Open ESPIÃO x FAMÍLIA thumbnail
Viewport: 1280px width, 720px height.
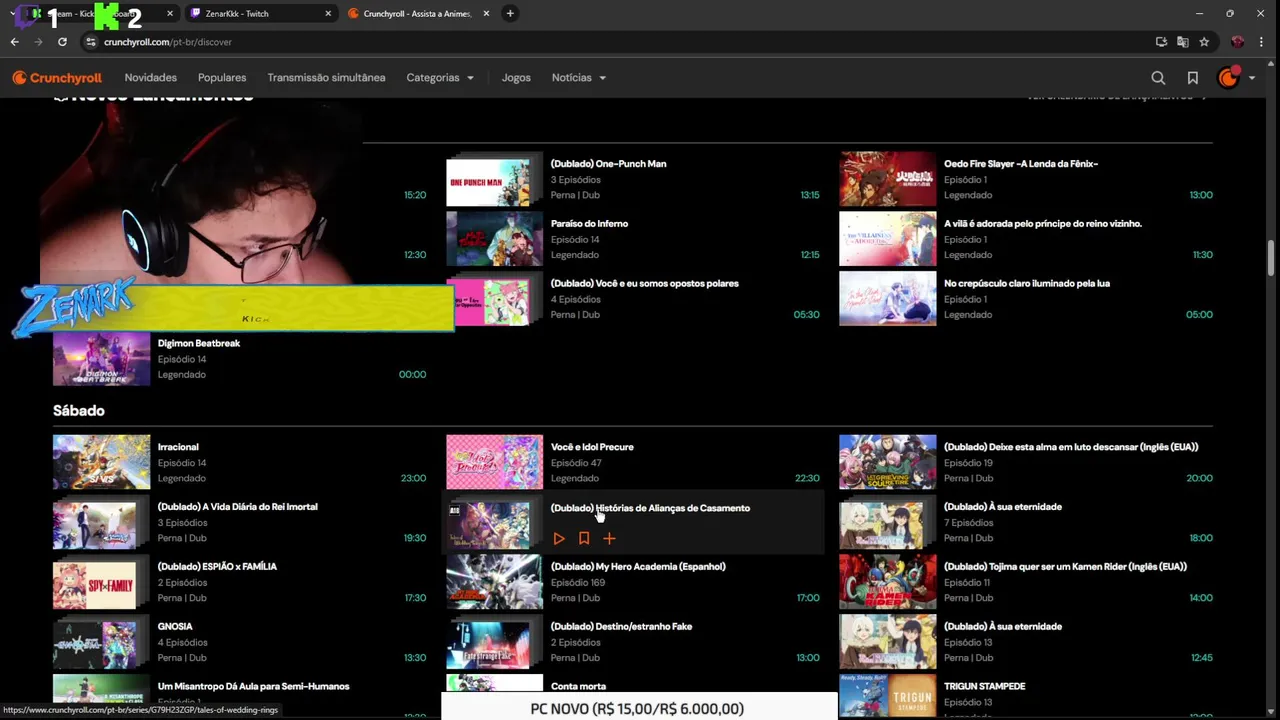(101, 582)
